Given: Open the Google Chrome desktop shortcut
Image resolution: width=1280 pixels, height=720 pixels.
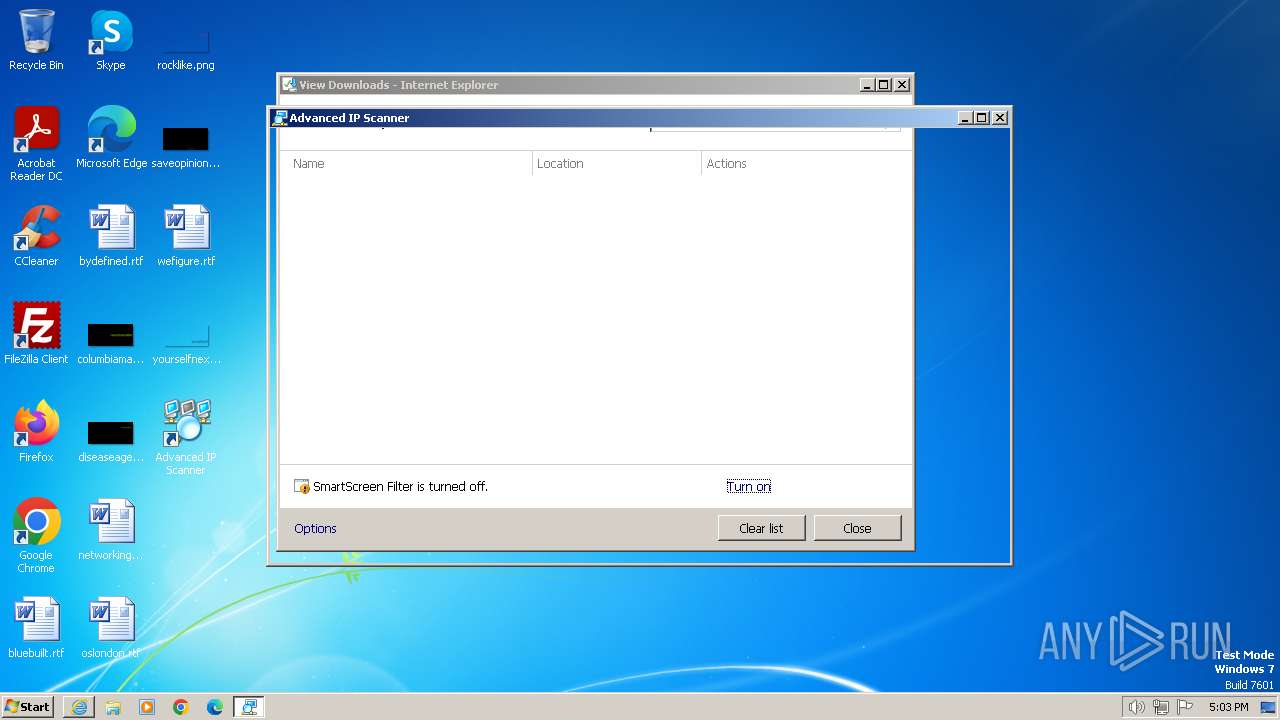Looking at the screenshot, I should (36, 536).
